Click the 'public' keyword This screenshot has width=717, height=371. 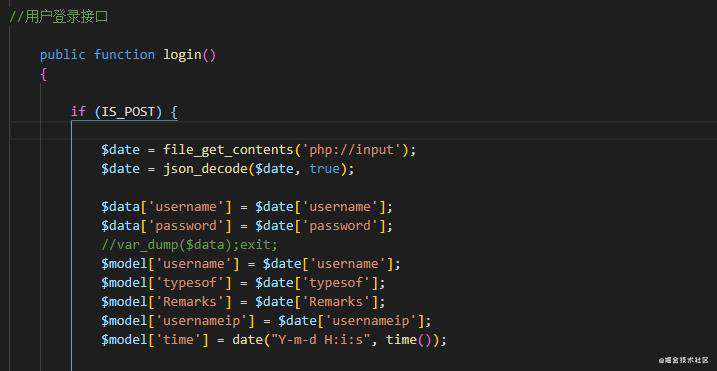click(63, 55)
